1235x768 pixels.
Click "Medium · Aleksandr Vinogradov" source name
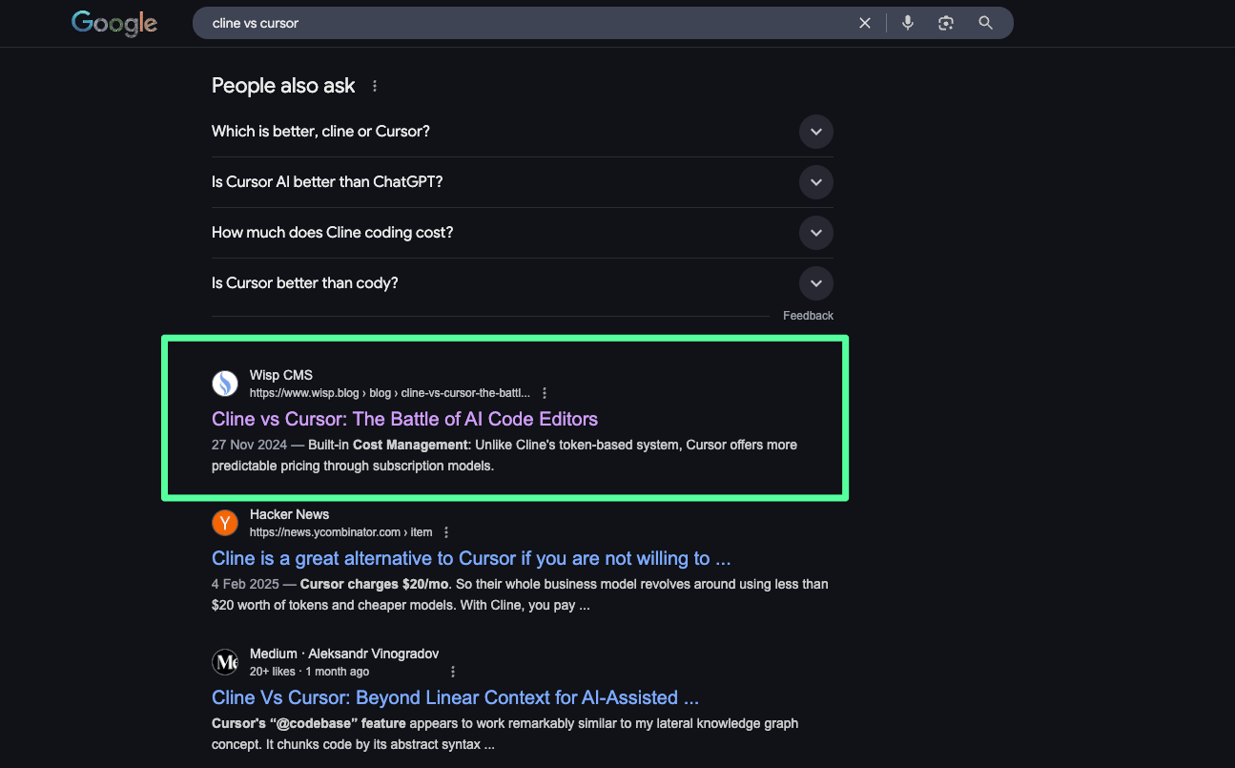pyautogui.click(x=344, y=654)
